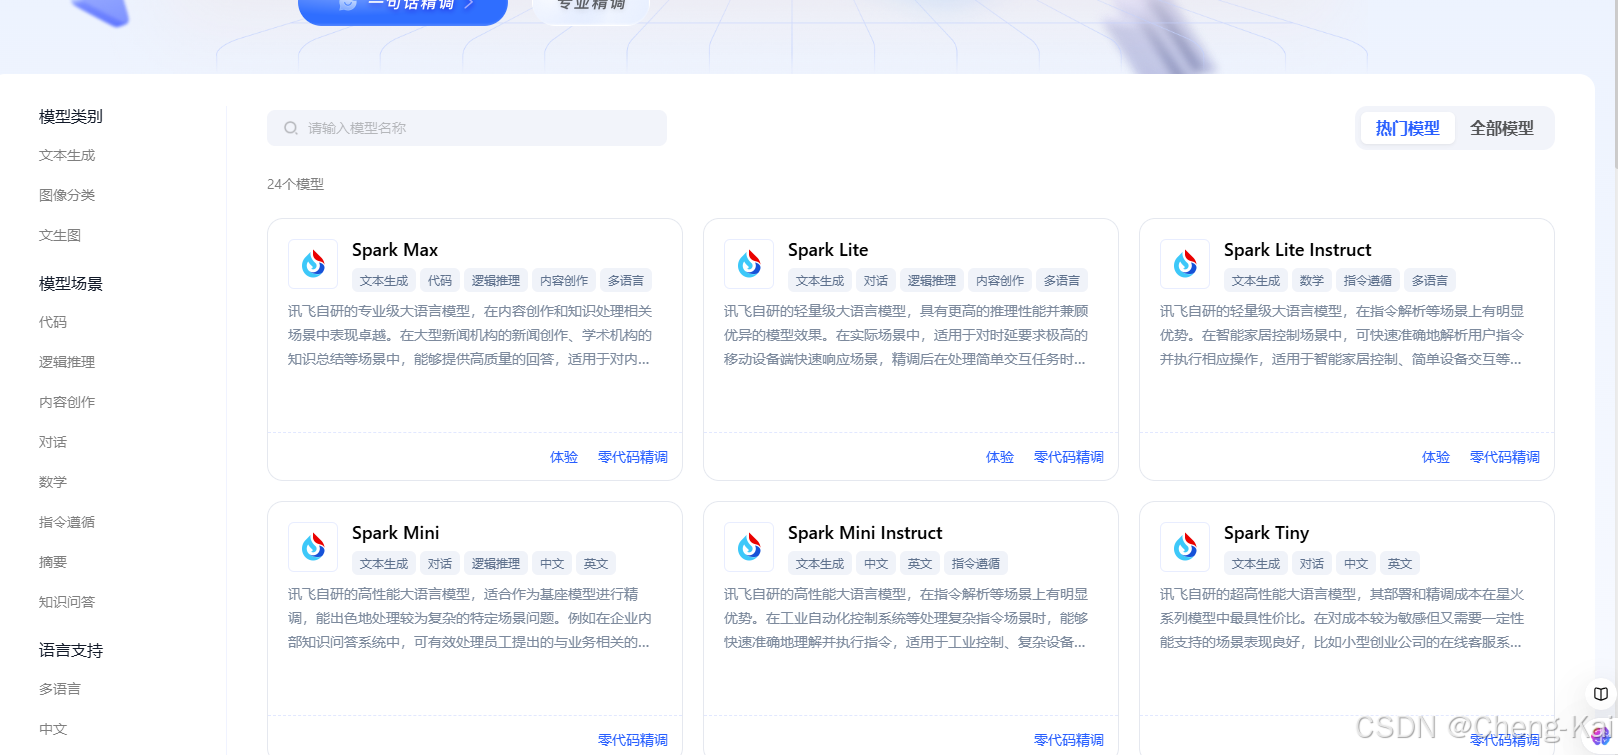Click the Spark Mini model logo icon
1618x755 pixels.
click(313, 547)
